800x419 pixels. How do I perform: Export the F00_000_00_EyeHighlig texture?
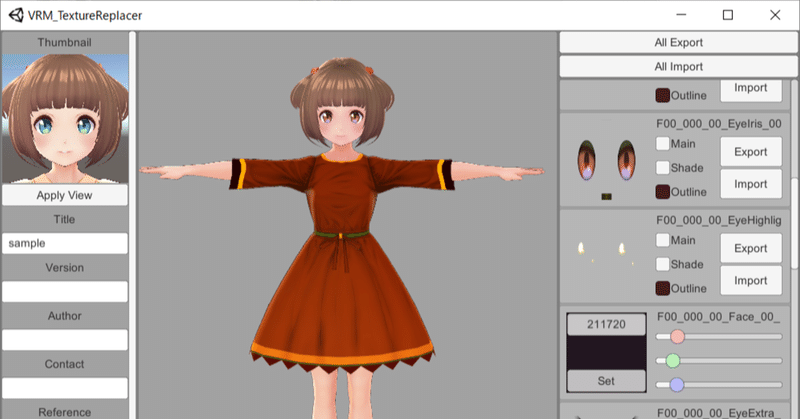pyautogui.click(x=751, y=248)
